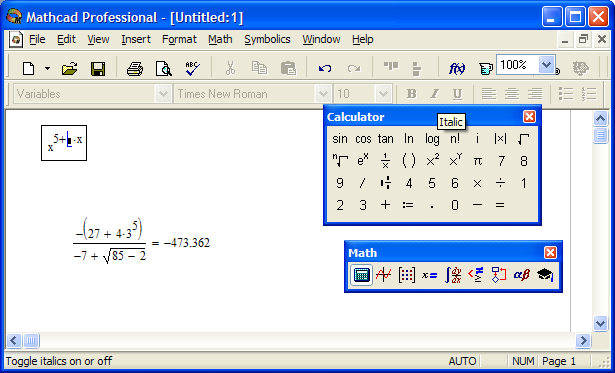Align regions across
This screenshot has width=615, height=373.
[x=391, y=66]
